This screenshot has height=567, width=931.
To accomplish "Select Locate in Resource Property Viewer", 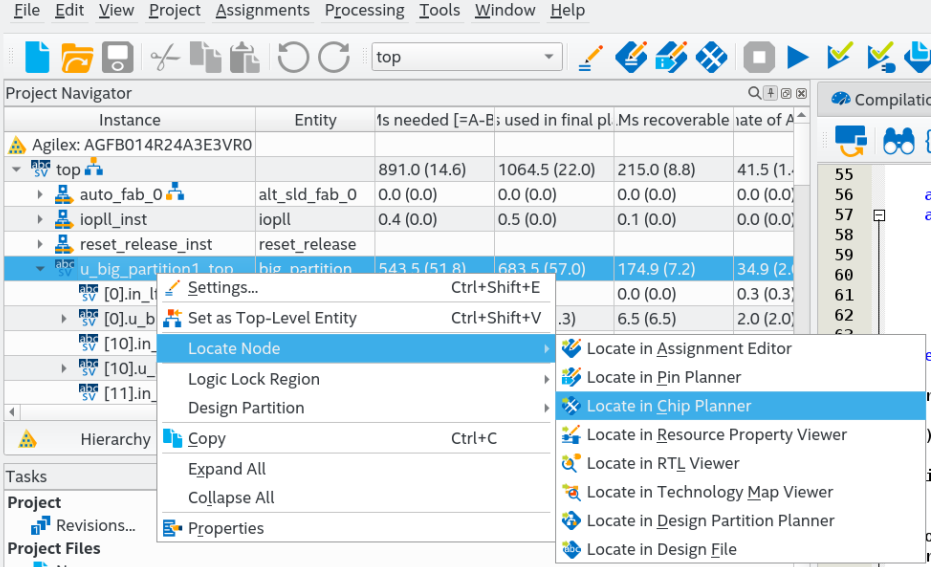I will (741, 435).
